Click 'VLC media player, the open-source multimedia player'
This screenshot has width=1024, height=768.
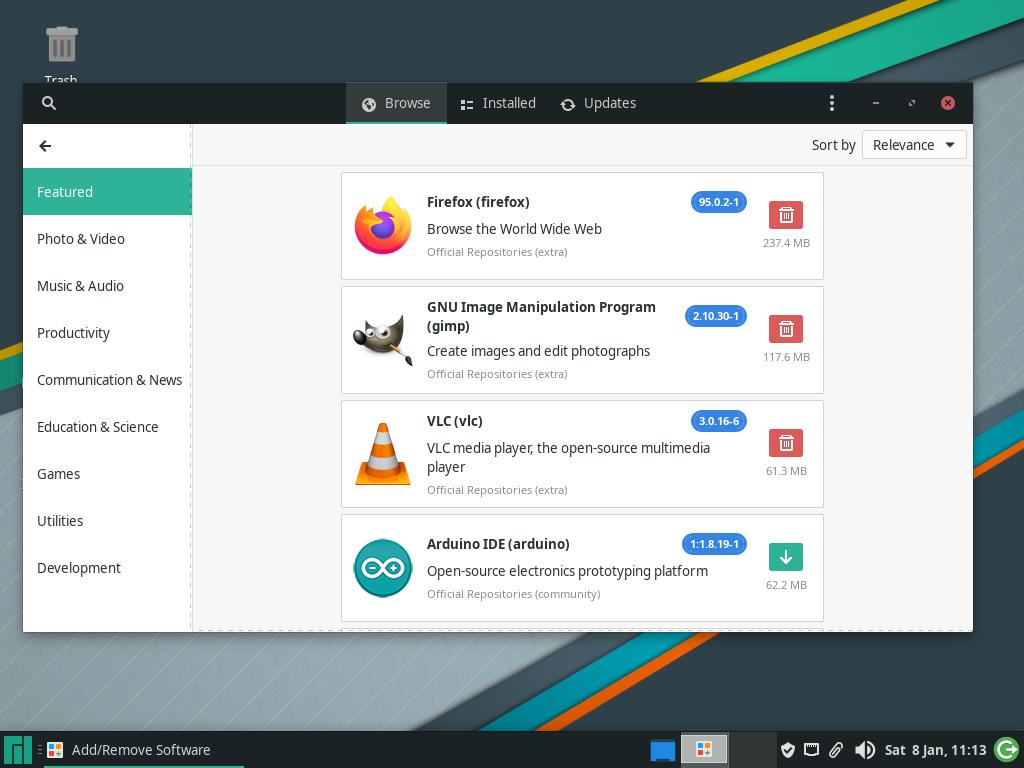coord(568,458)
